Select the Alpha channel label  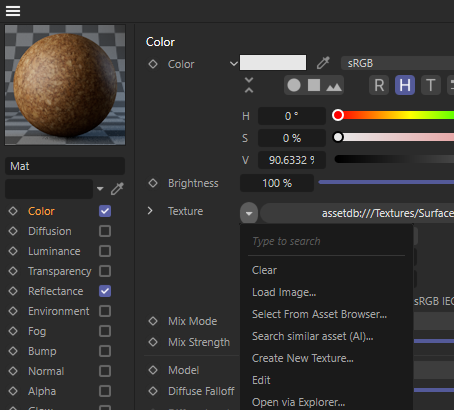[x=42, y=391]
